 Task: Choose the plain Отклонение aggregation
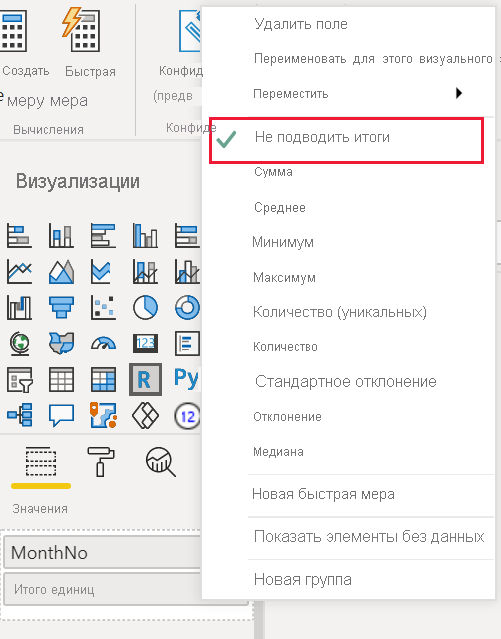point(287,416)
